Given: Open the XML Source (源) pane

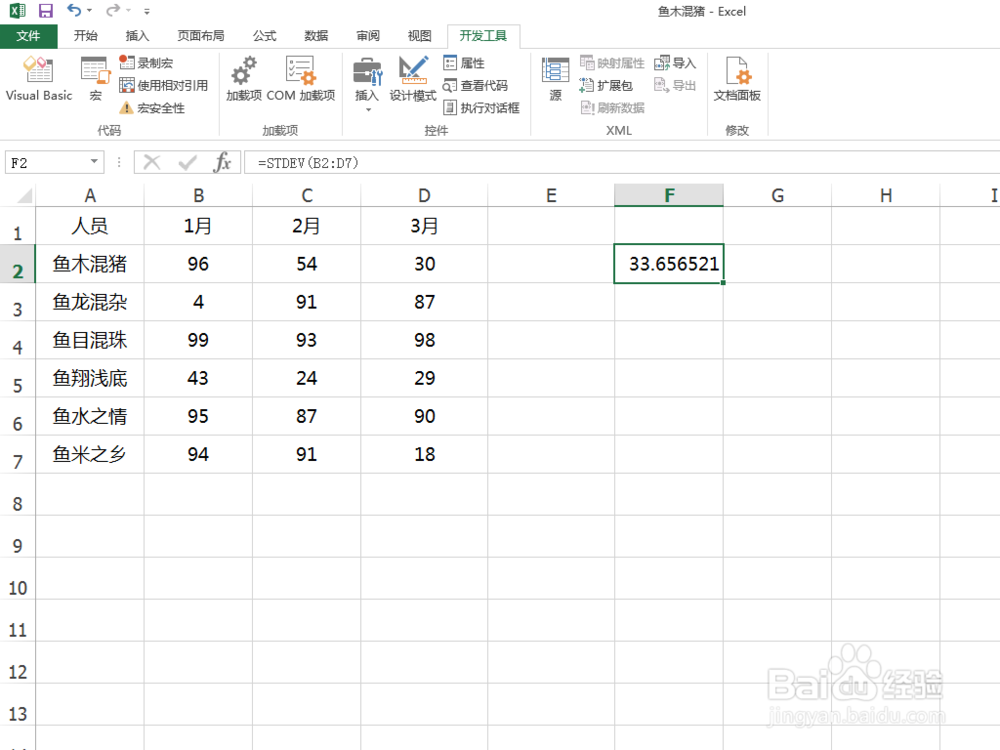Looking at the screenshot, I should pos(555,78).
